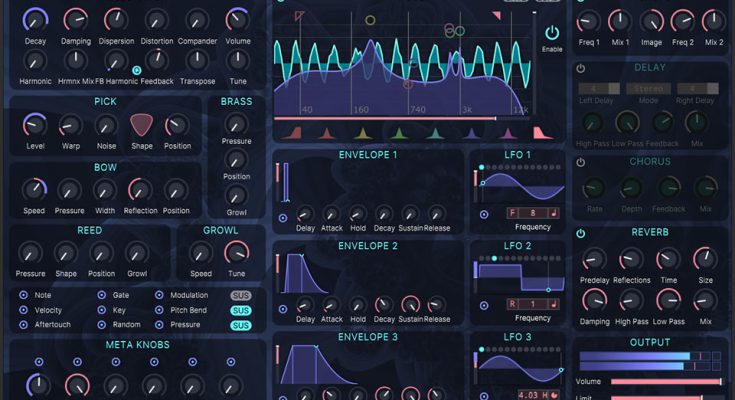Toggle the Pitch Bend SUS switch
The height and width of the screenshot is (400, 735).
coord(240,311)
